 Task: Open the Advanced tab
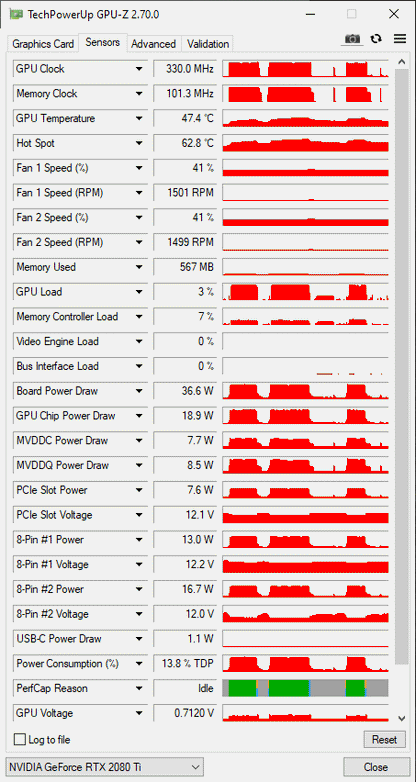coord(154,44)
